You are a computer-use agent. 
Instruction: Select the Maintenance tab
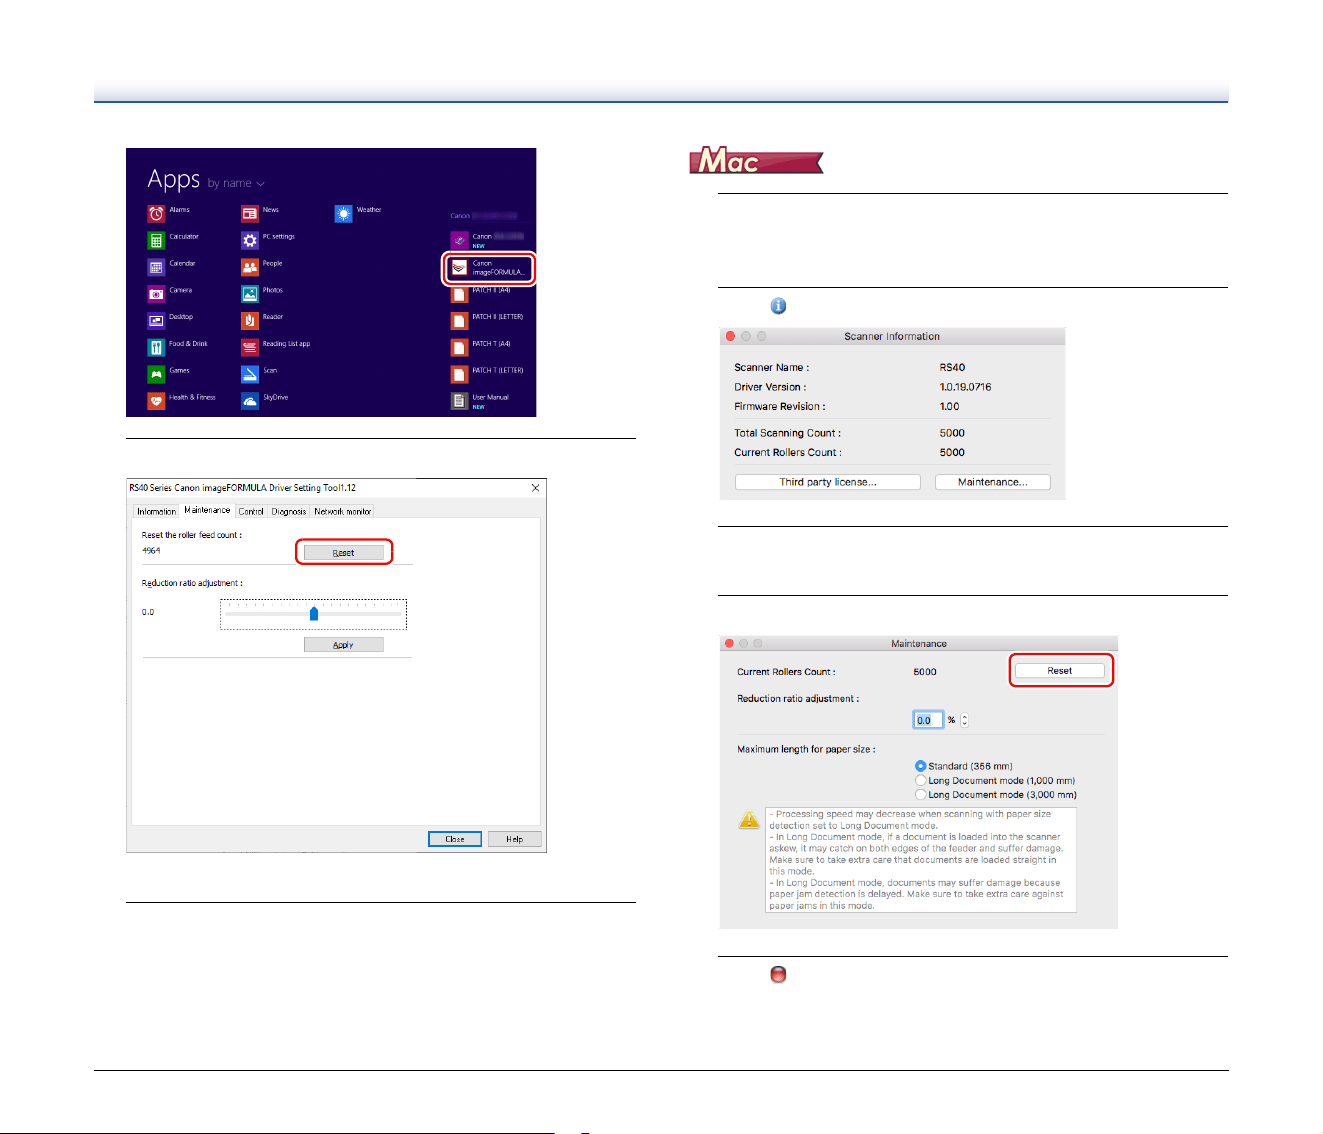(x=207, y=510)
